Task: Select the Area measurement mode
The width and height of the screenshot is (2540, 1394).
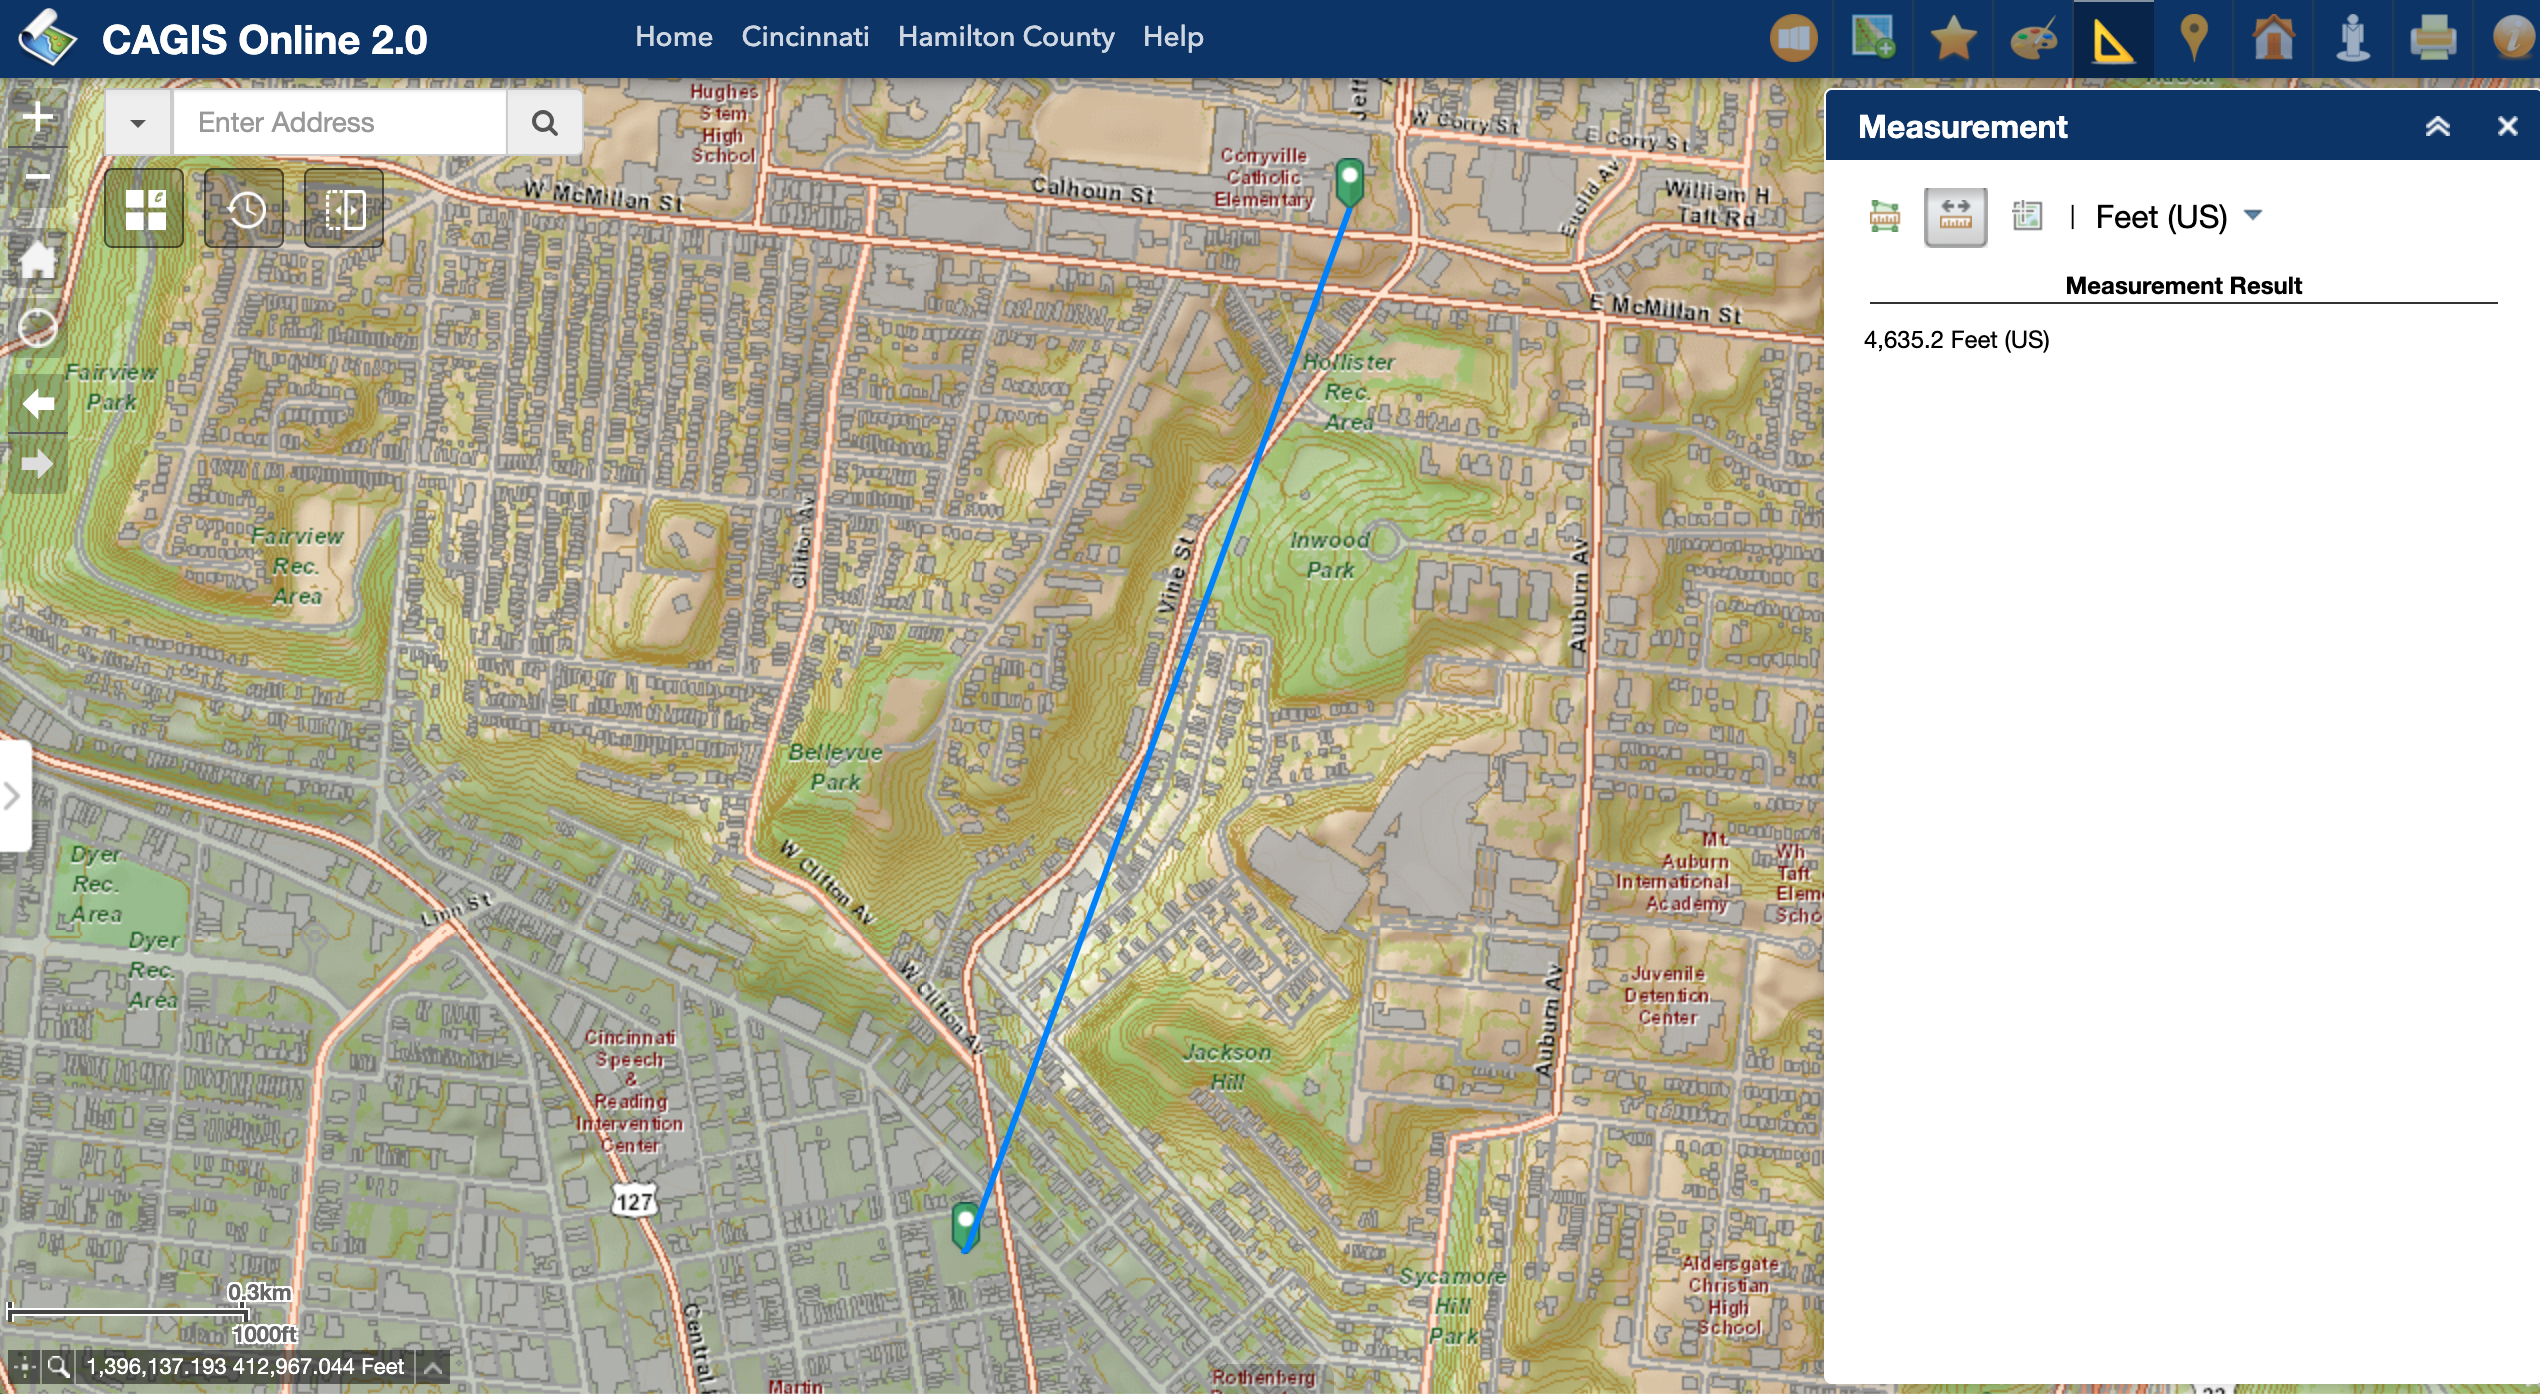Action: [1885, 216]
